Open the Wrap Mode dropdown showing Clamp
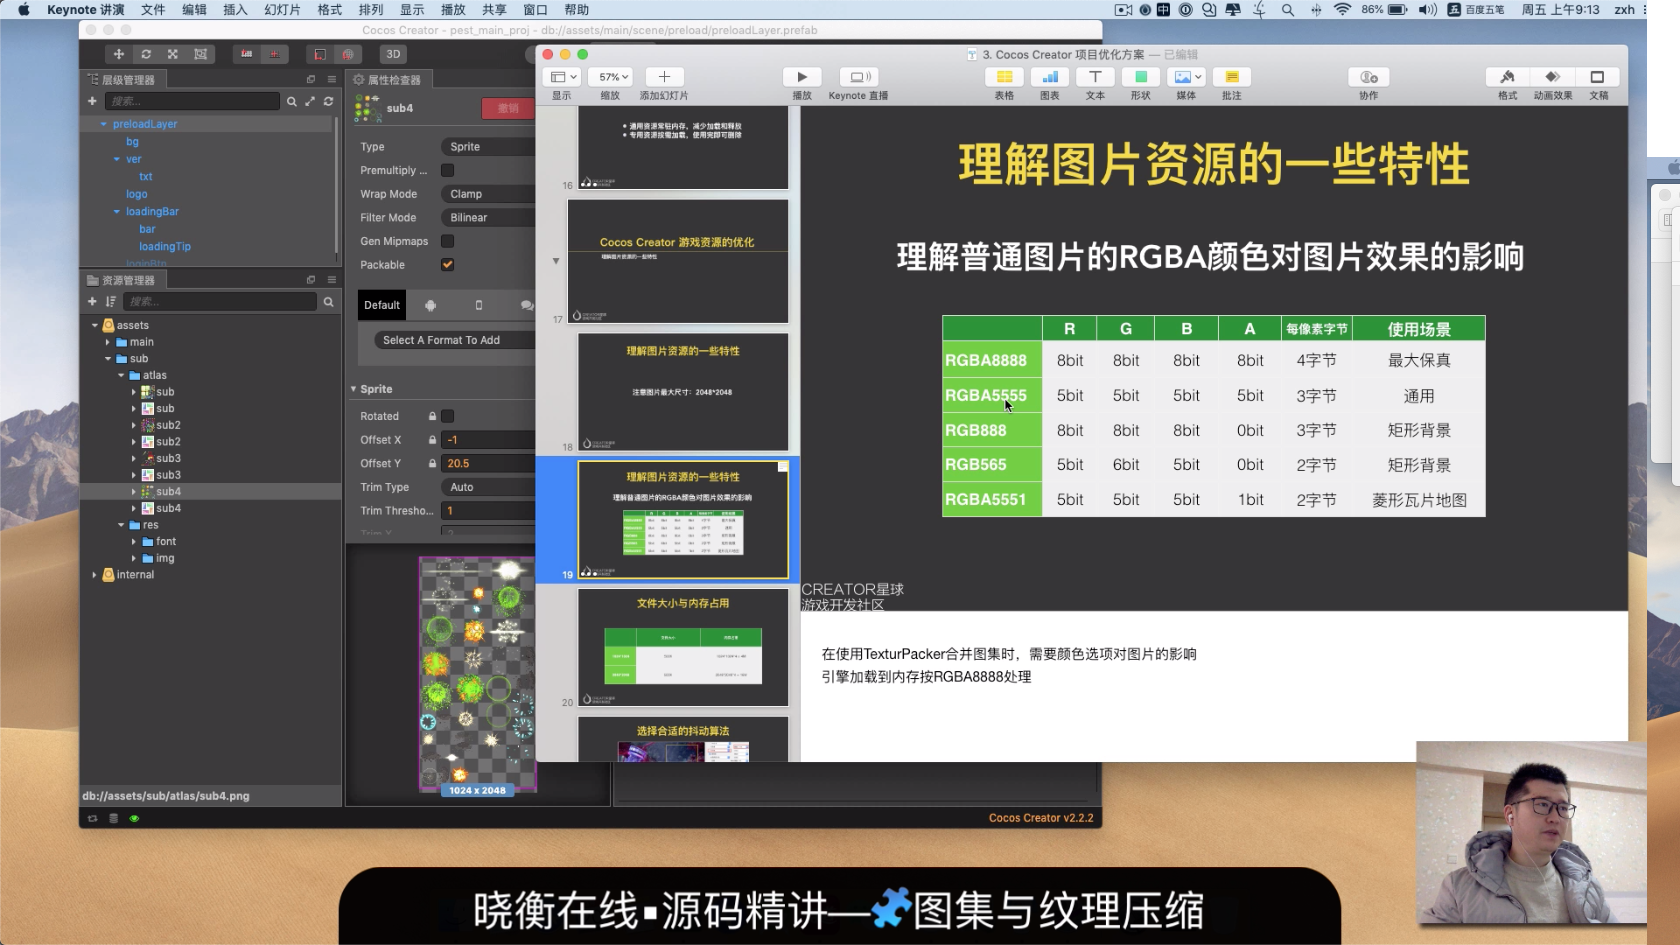 click(x=489, y=194)
